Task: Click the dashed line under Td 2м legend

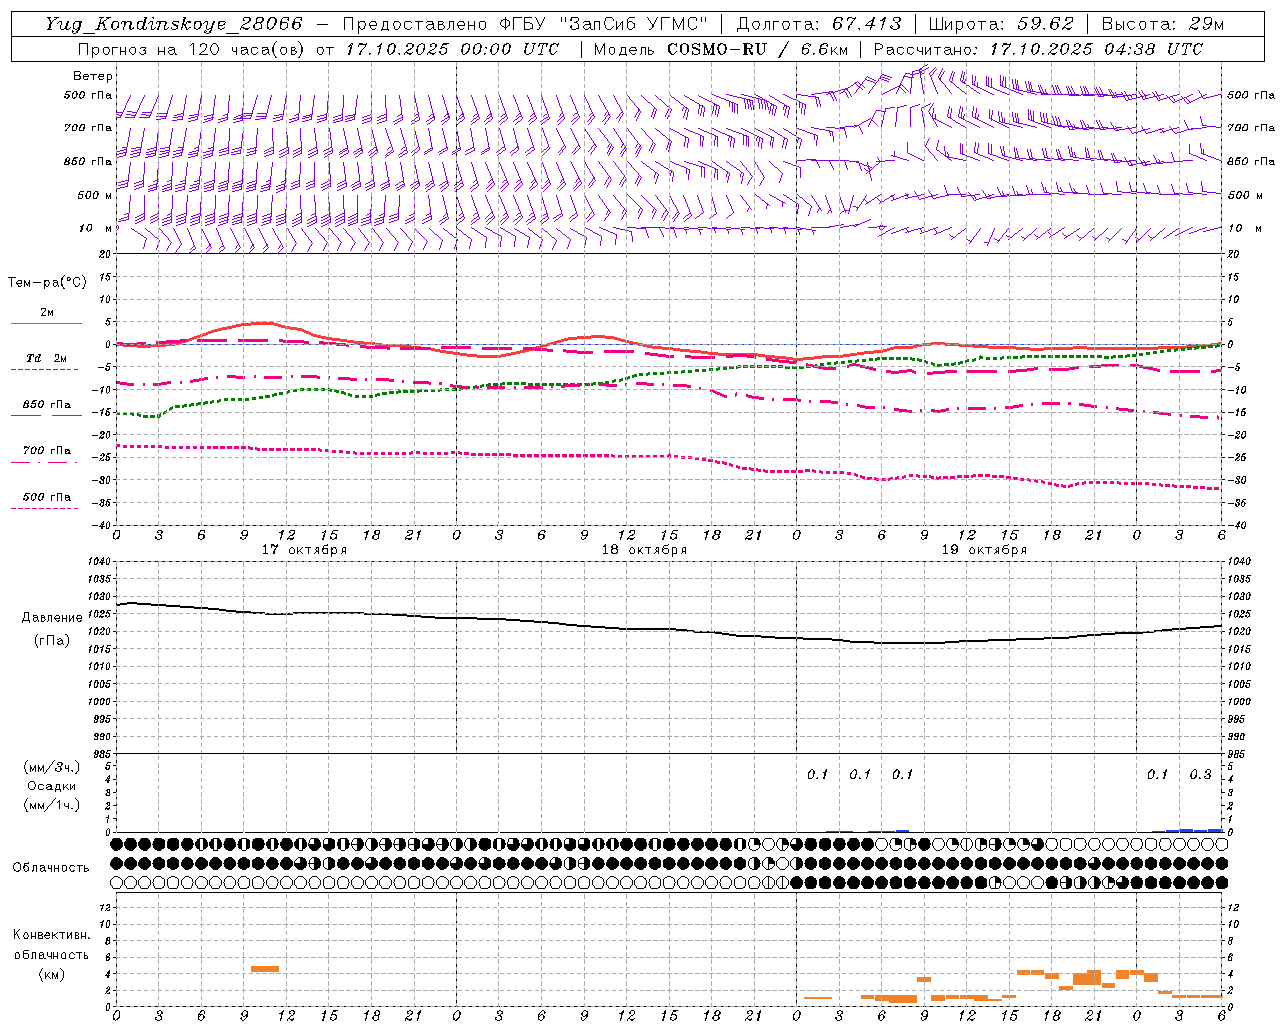Action: (44, 370)
